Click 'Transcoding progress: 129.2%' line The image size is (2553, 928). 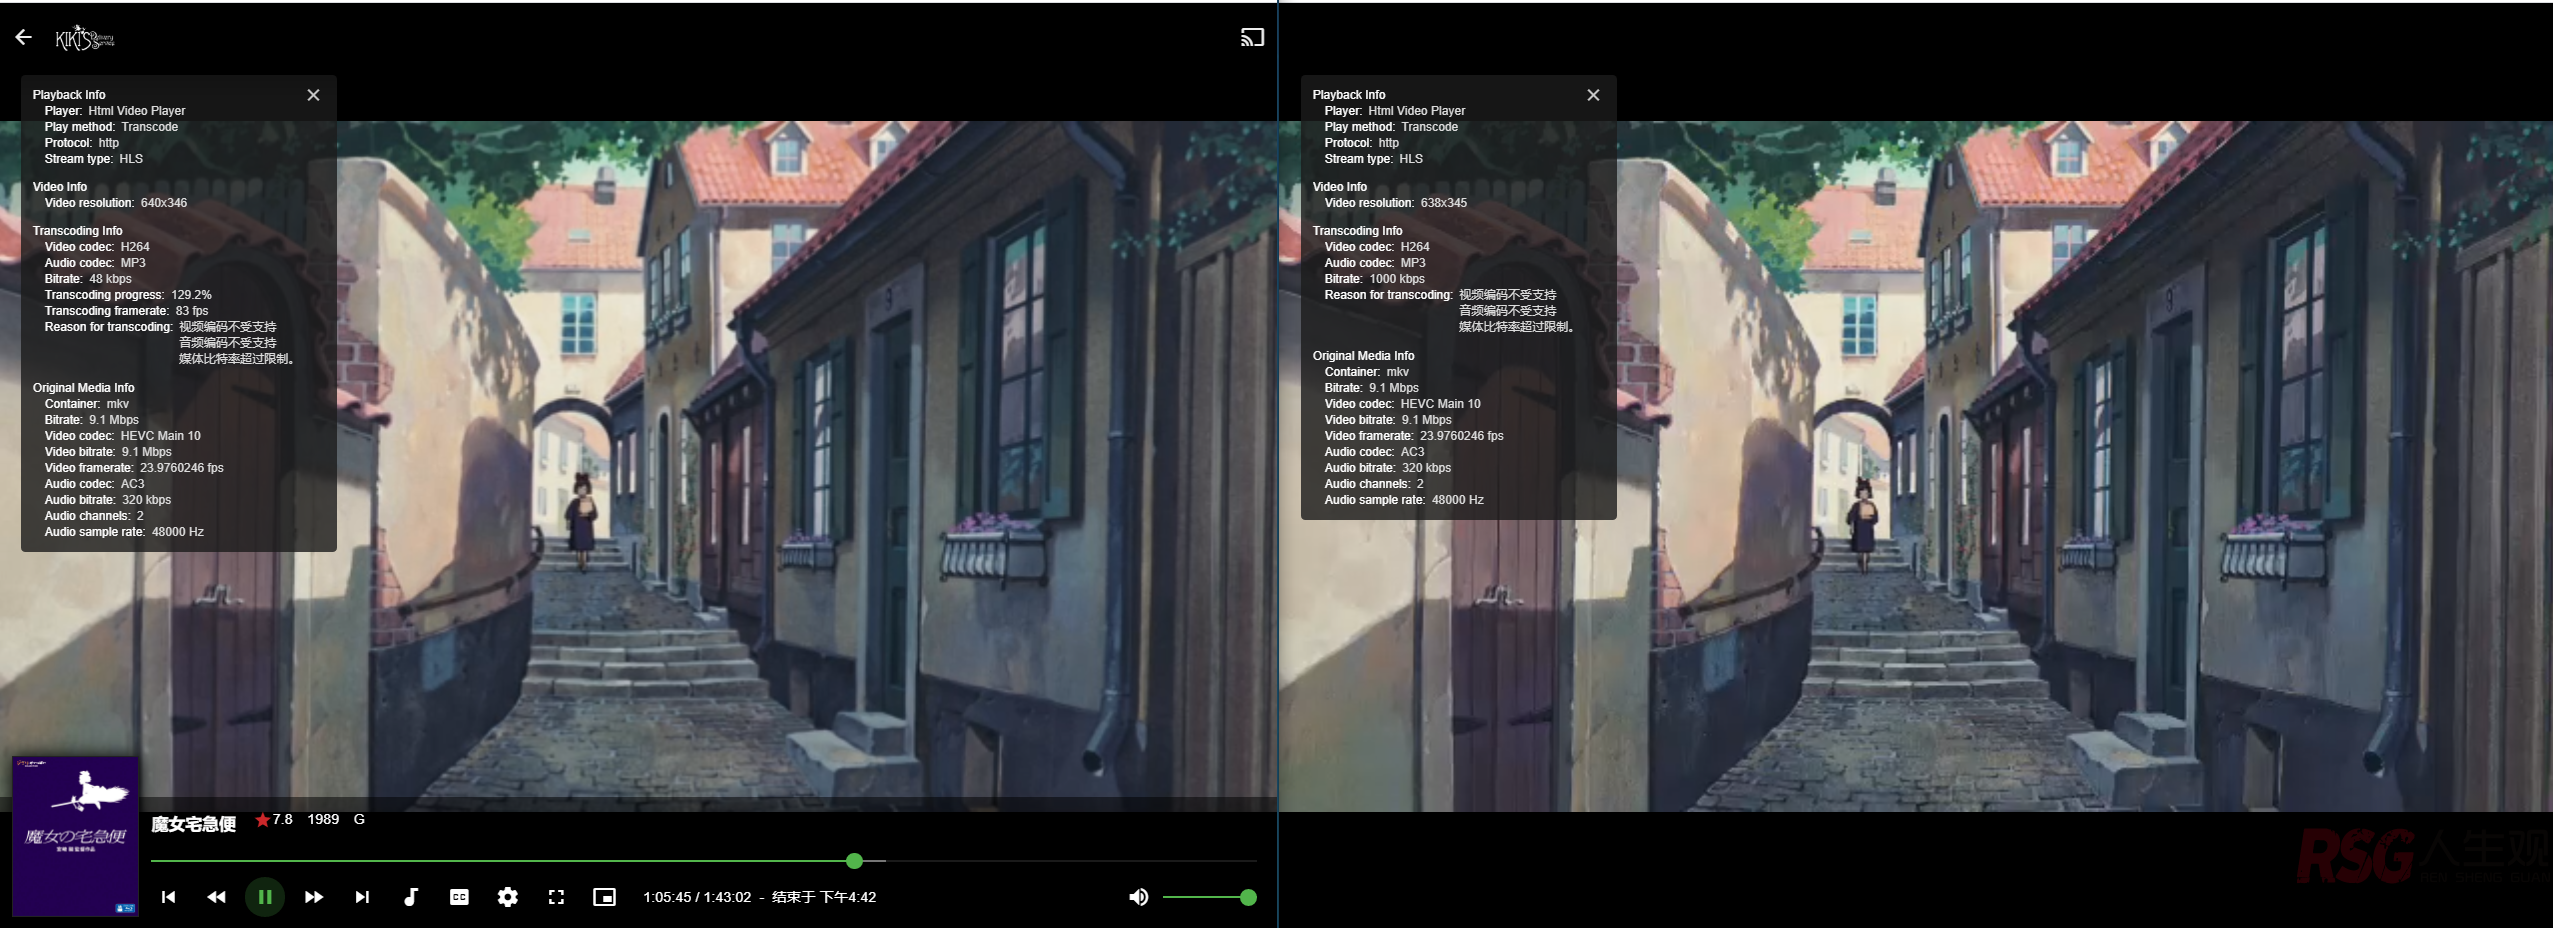click(x=128, y=295)
